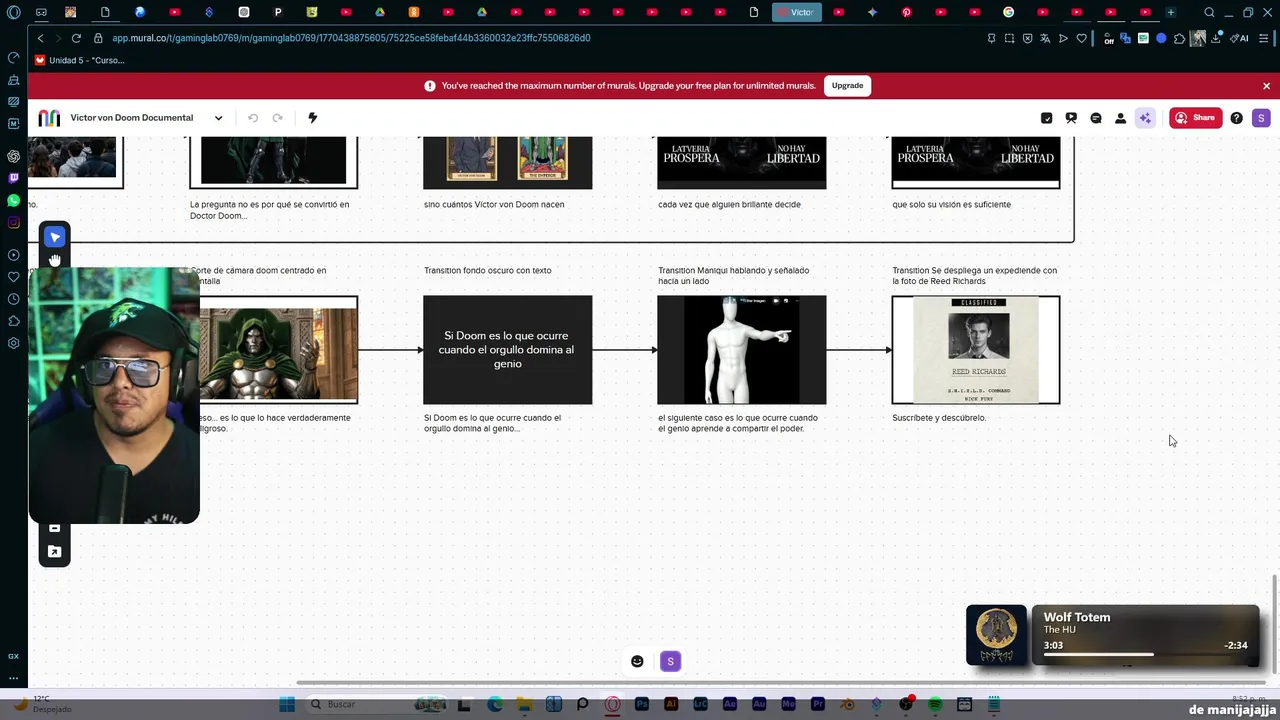The height and width of the screenshot is (720, 1280).
Task: Open the help question mark icon
Action: click(x=1237, y=118)
